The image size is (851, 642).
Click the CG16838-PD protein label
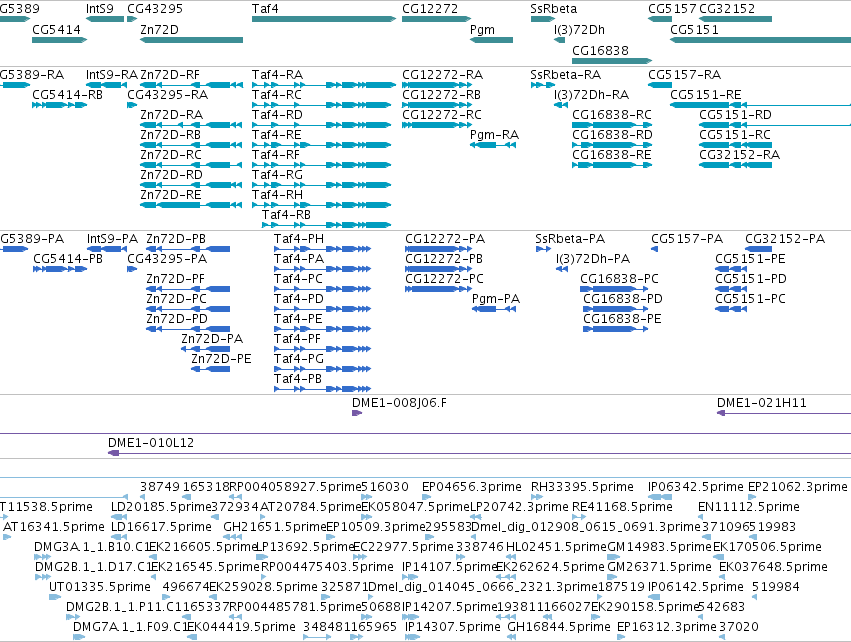coord(623,299)
